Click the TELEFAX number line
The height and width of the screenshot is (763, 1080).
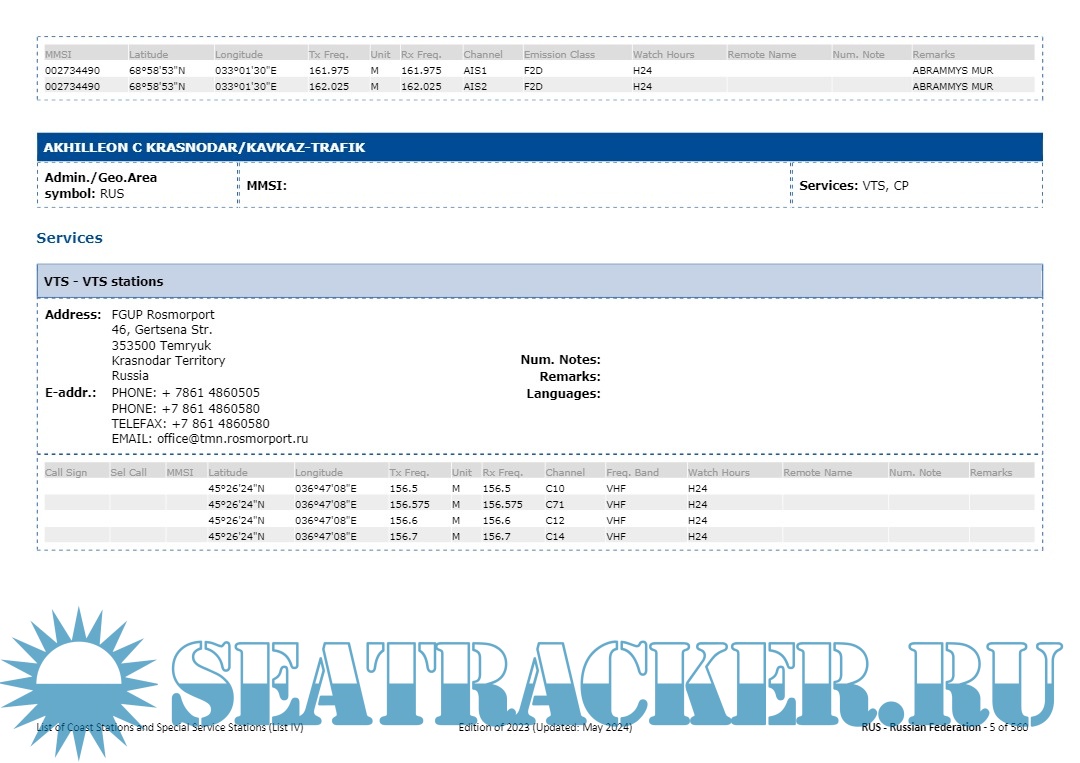[190, 423]
